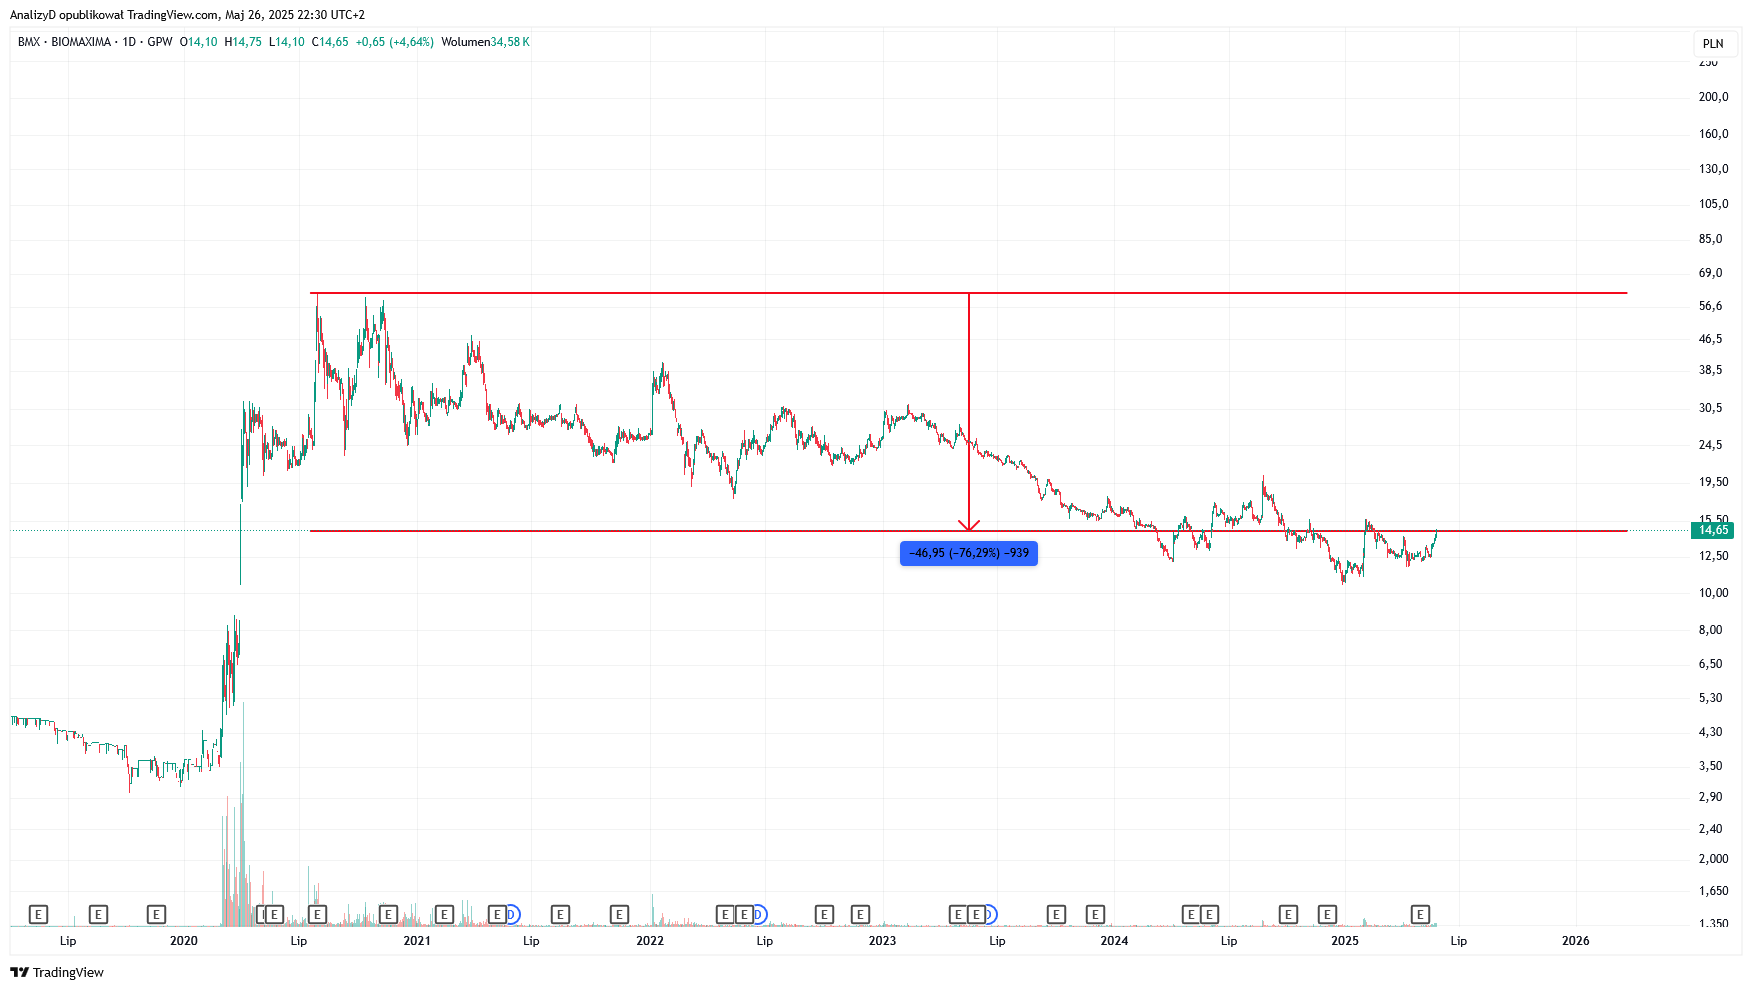Click the 56,6 price axis label
The width and height of the screenshot is (1752, 990).
pos(1710,306)
